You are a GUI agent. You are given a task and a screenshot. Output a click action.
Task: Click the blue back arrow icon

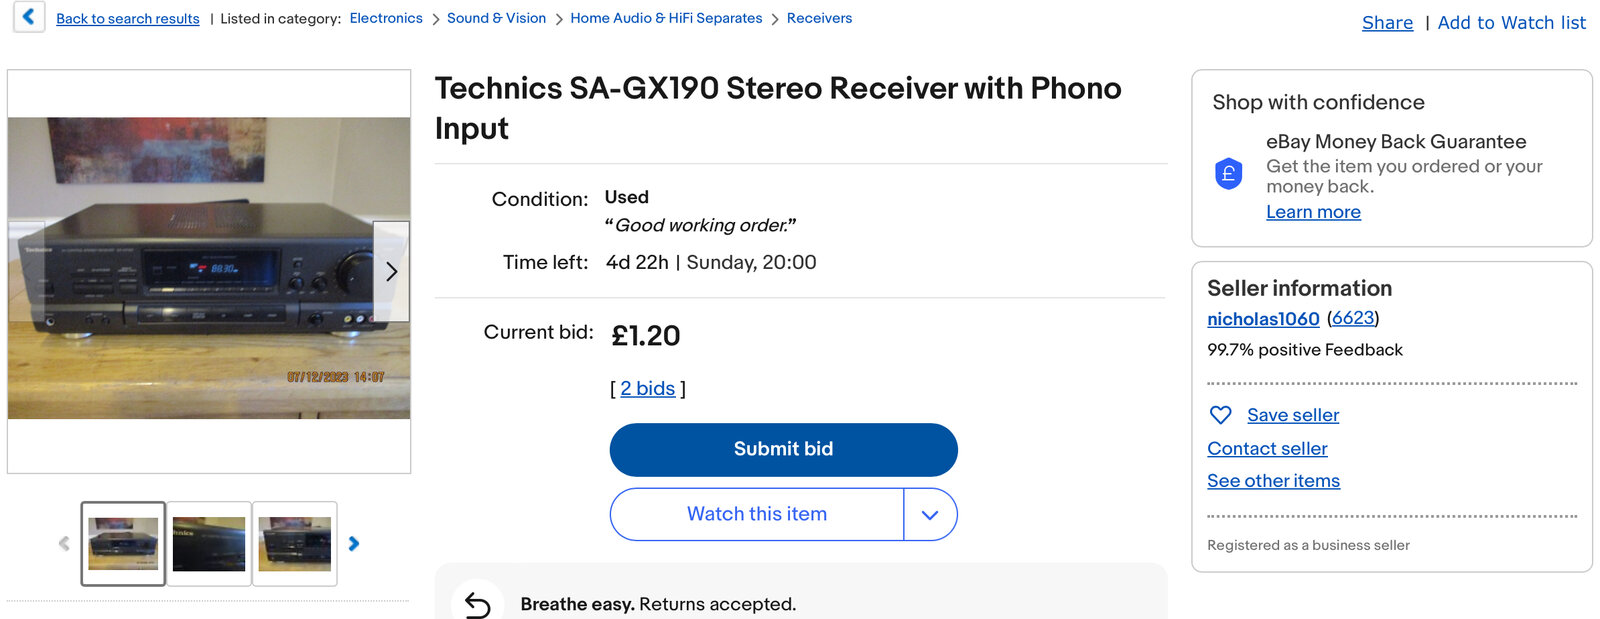(28, 16)
